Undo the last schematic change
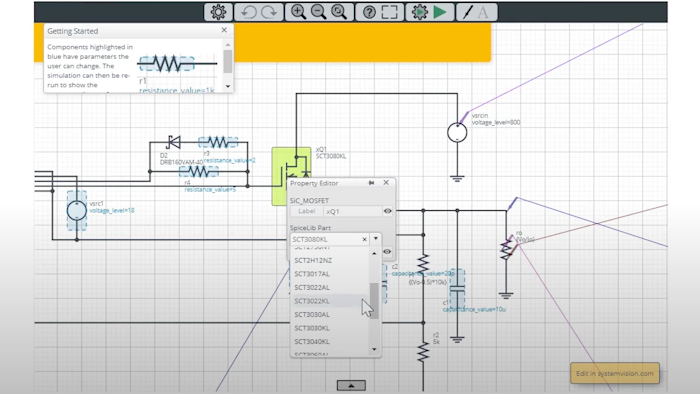This screenshot has height=394, width=700. 248,12
